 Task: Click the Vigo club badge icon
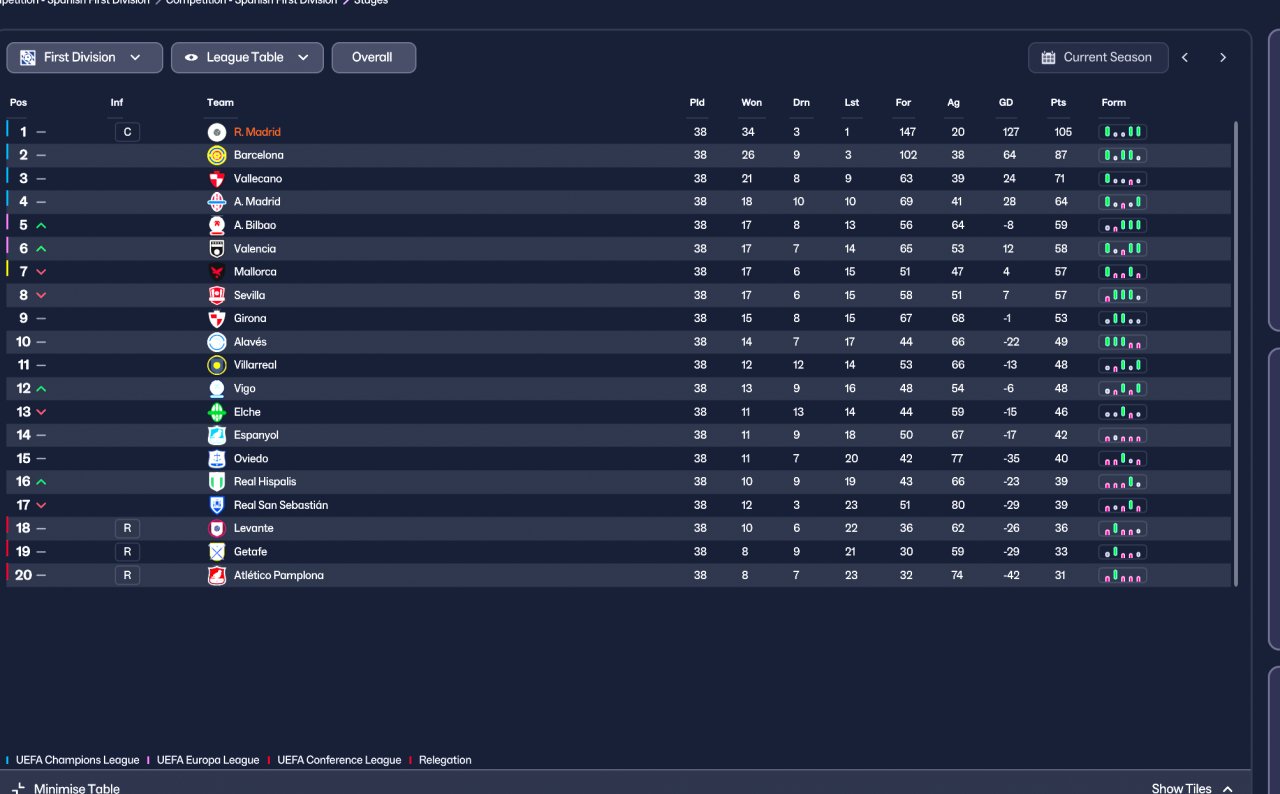217,389
